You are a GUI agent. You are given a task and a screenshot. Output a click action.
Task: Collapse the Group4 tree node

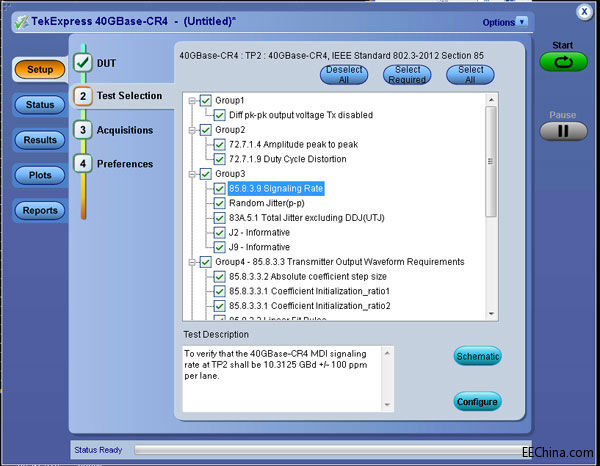pyautogui.click(x=192, y=262)
